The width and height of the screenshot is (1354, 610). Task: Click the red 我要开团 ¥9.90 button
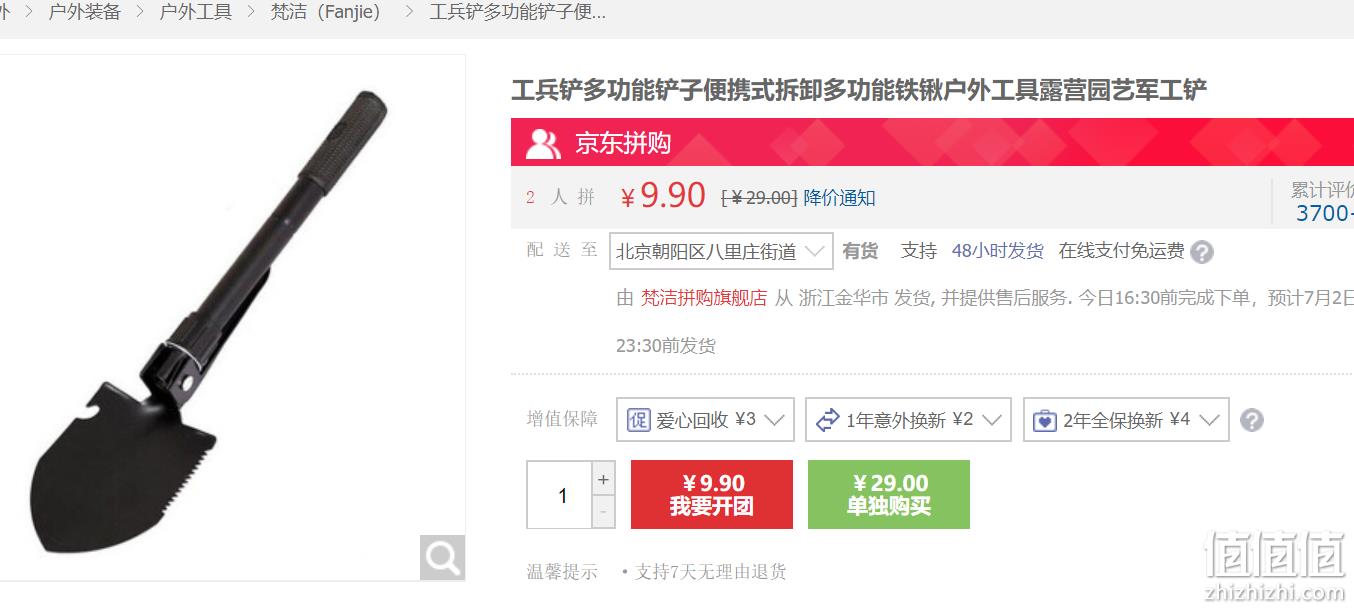[x=712, y=494]
